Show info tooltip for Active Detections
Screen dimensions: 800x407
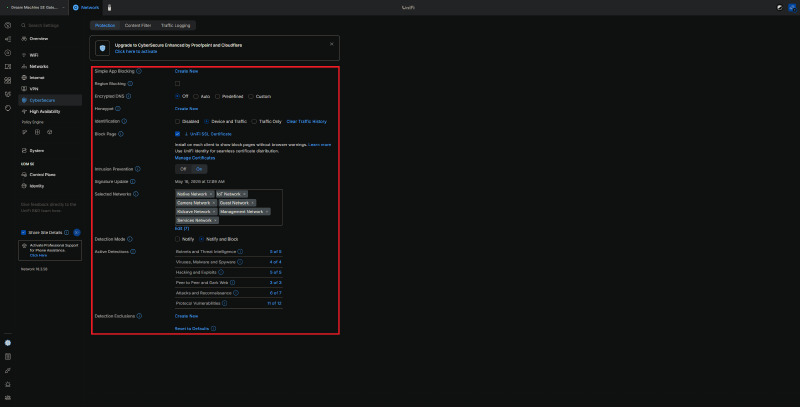(x=133, y=252)
